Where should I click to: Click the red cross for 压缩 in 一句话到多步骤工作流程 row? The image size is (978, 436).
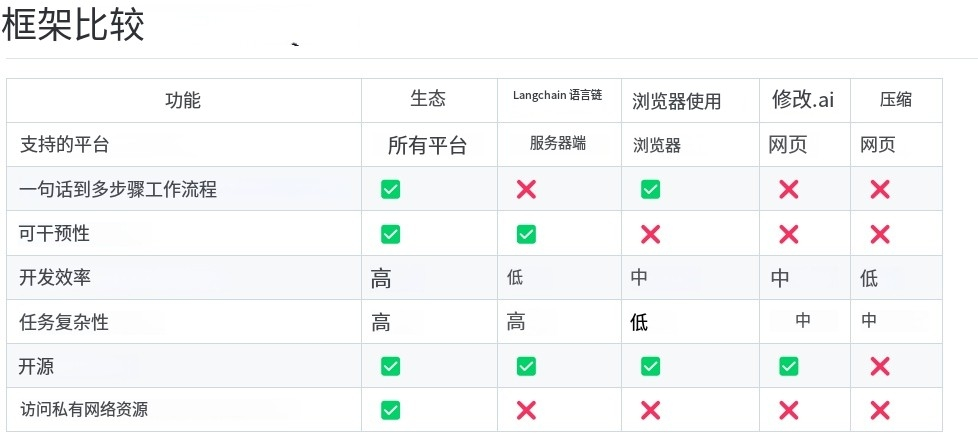click(879, 189)
